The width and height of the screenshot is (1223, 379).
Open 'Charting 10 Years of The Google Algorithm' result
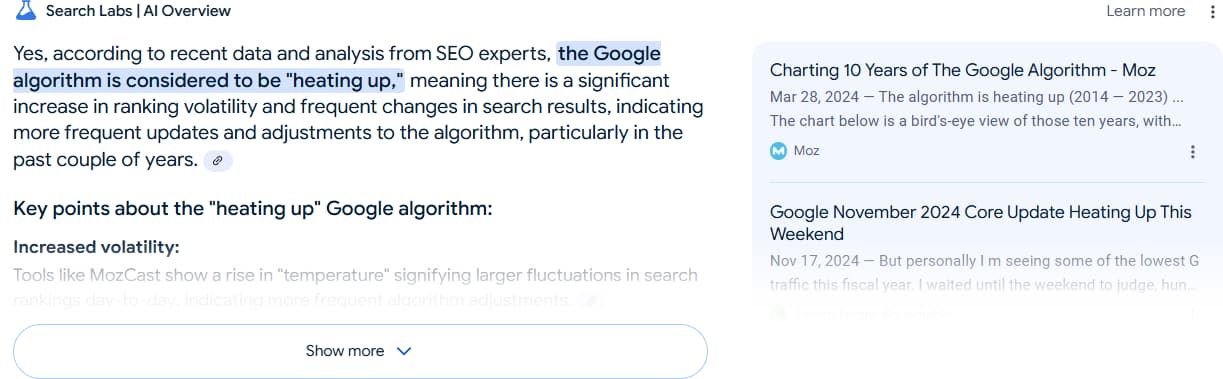coord(963,70)
